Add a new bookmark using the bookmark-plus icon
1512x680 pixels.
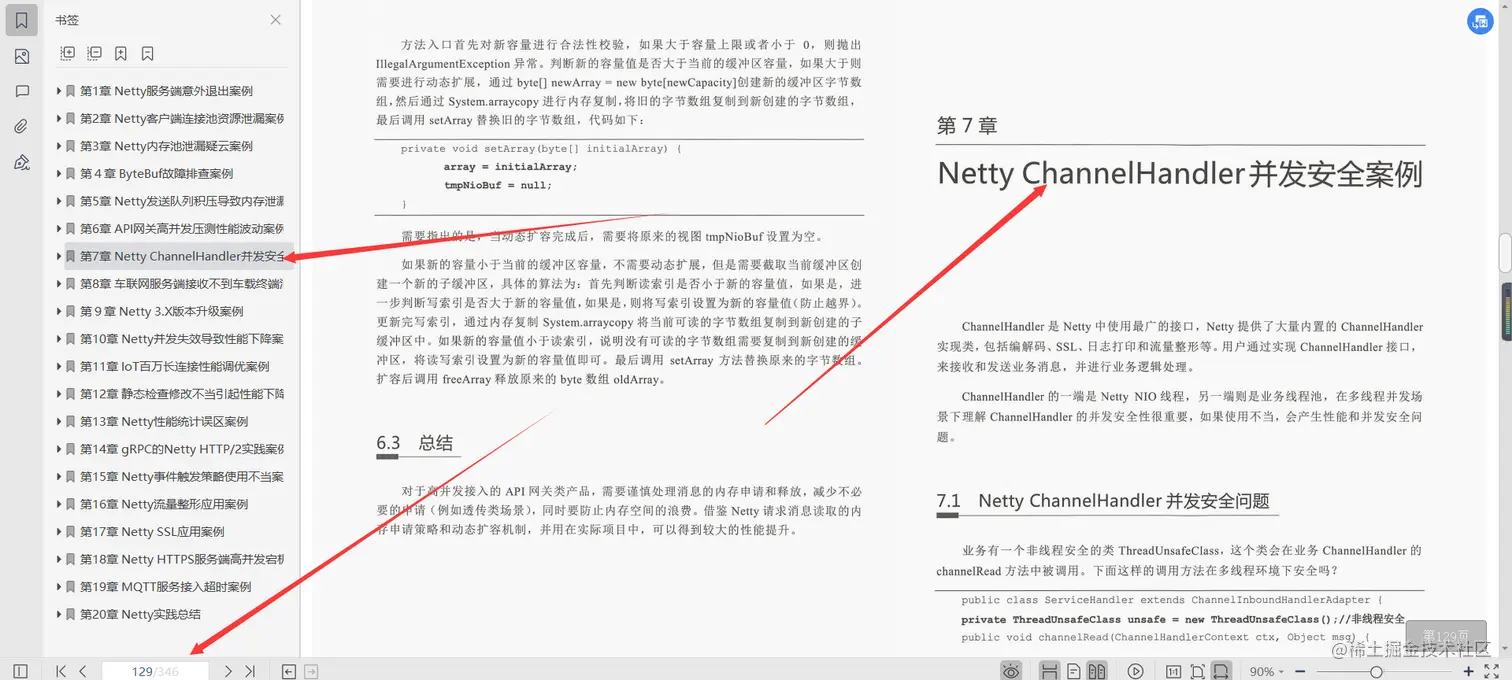pos(121,53)
